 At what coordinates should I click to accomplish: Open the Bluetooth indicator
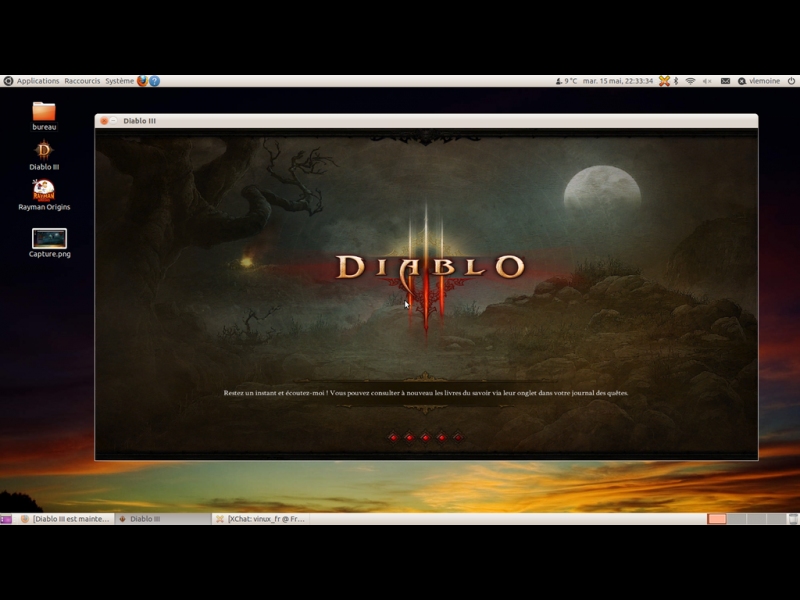pos(676,81)
